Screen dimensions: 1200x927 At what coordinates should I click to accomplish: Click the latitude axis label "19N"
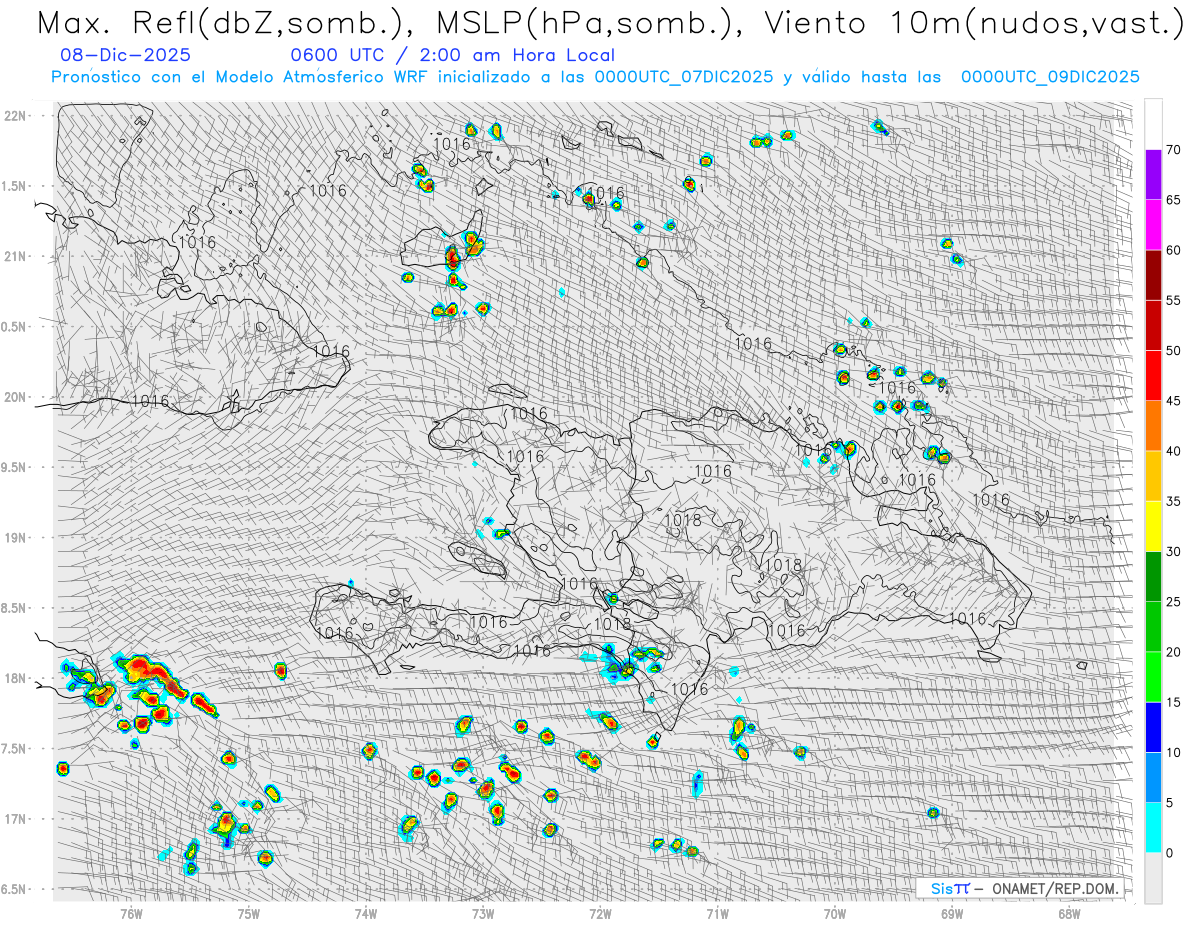tap(16, 537)
